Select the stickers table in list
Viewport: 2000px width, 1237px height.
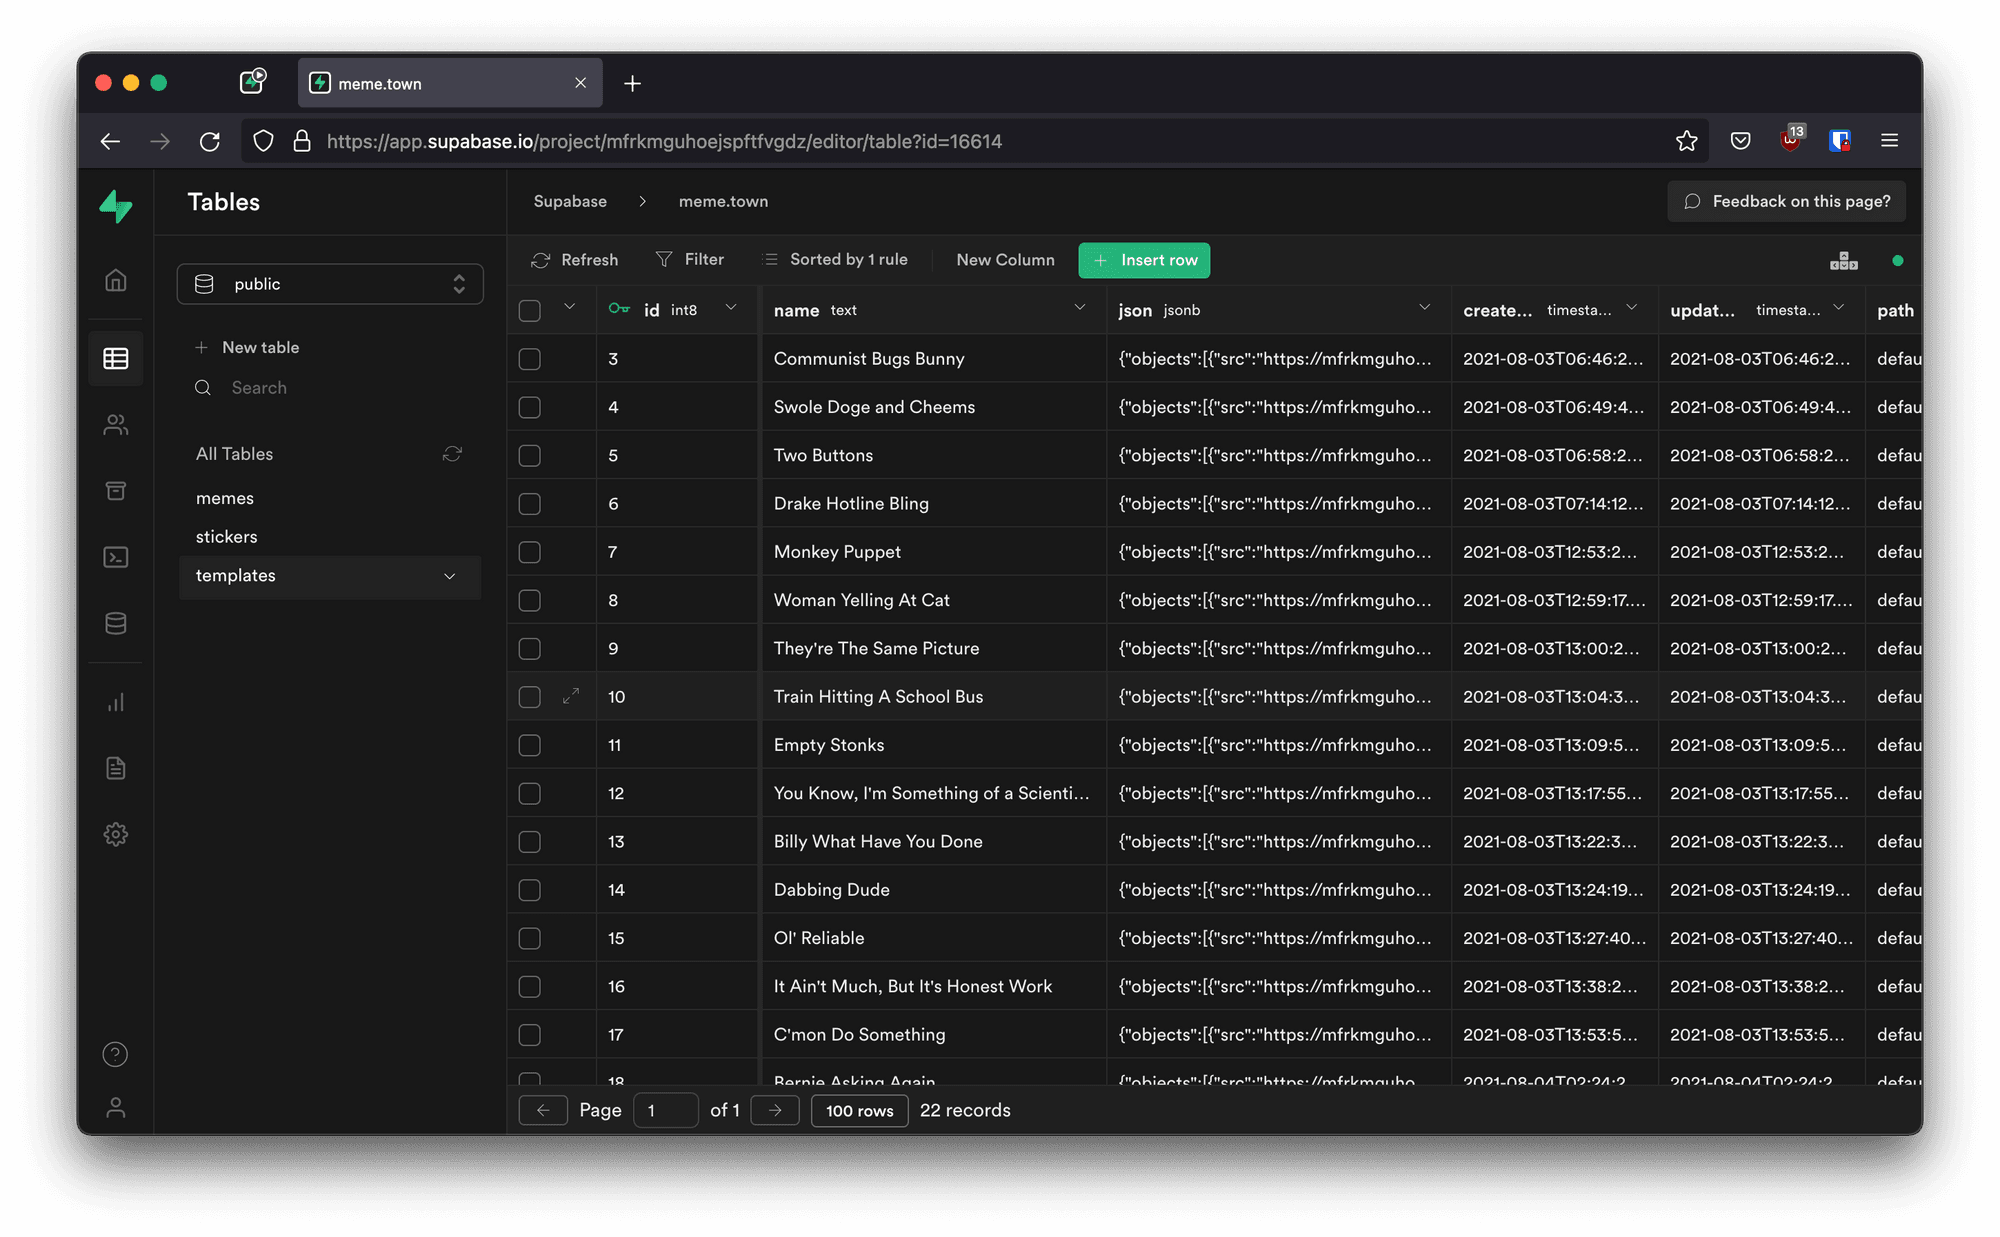pos(227,537)
